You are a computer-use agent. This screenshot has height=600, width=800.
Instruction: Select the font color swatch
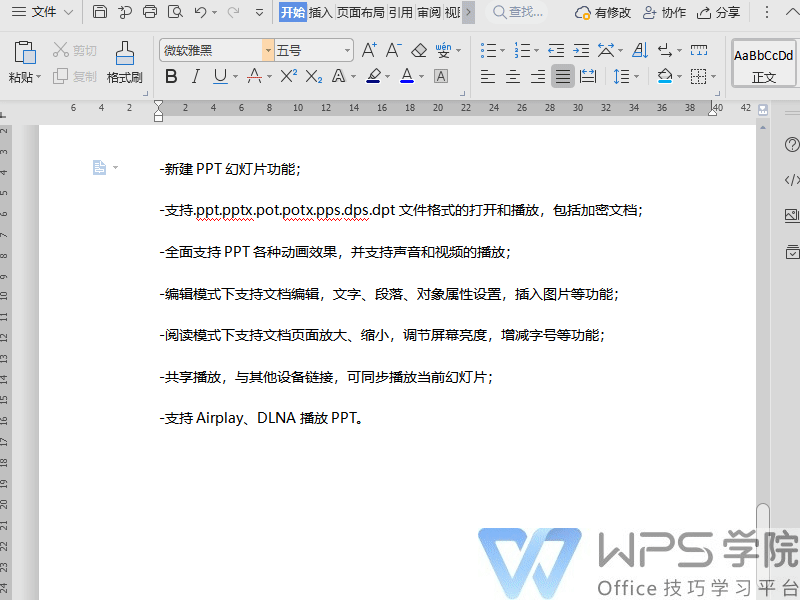tap(407, 76)
